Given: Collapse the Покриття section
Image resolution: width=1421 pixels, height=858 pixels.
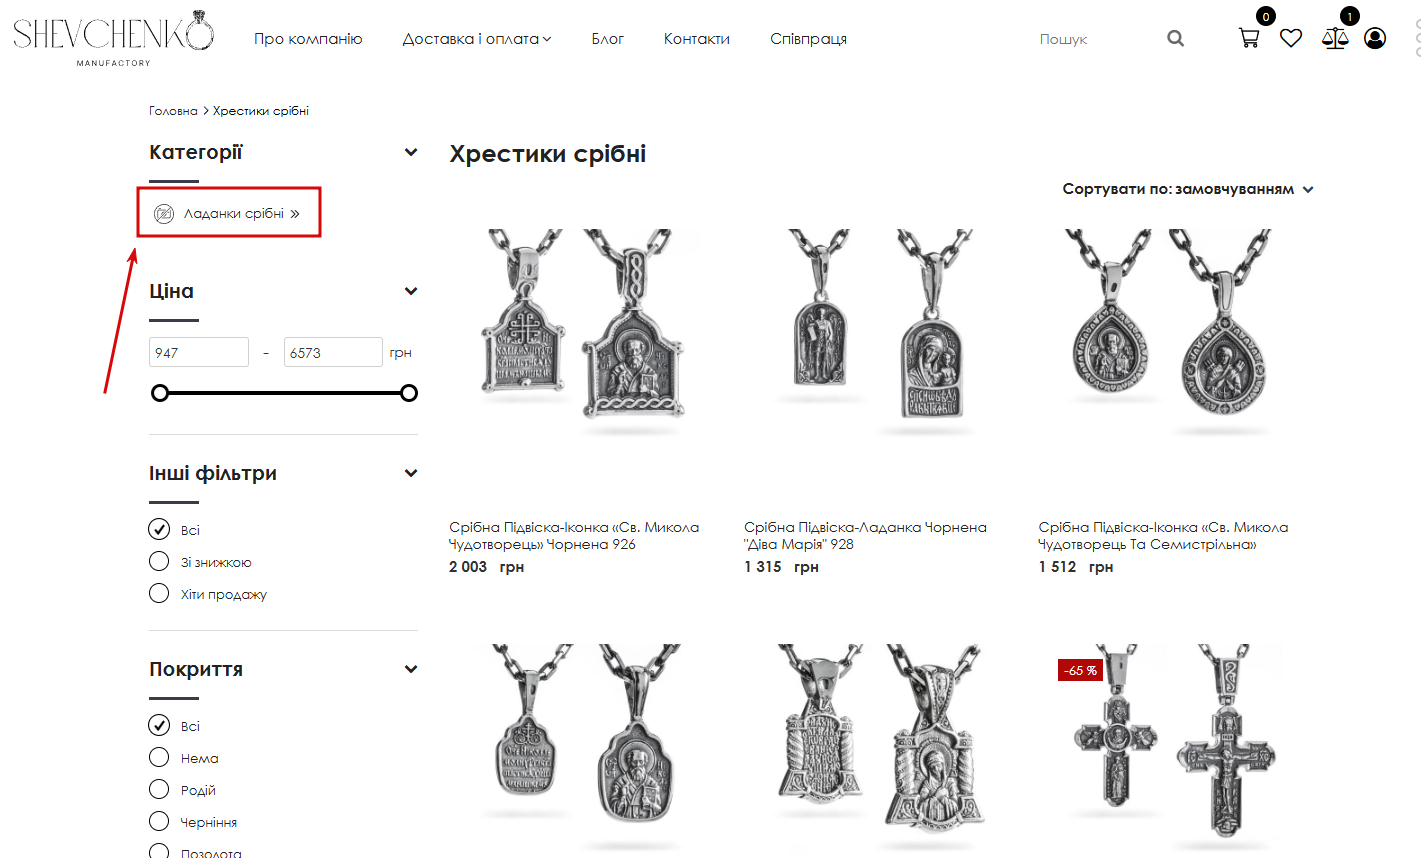Looking at the screenshot, I should tap(410, 669).
